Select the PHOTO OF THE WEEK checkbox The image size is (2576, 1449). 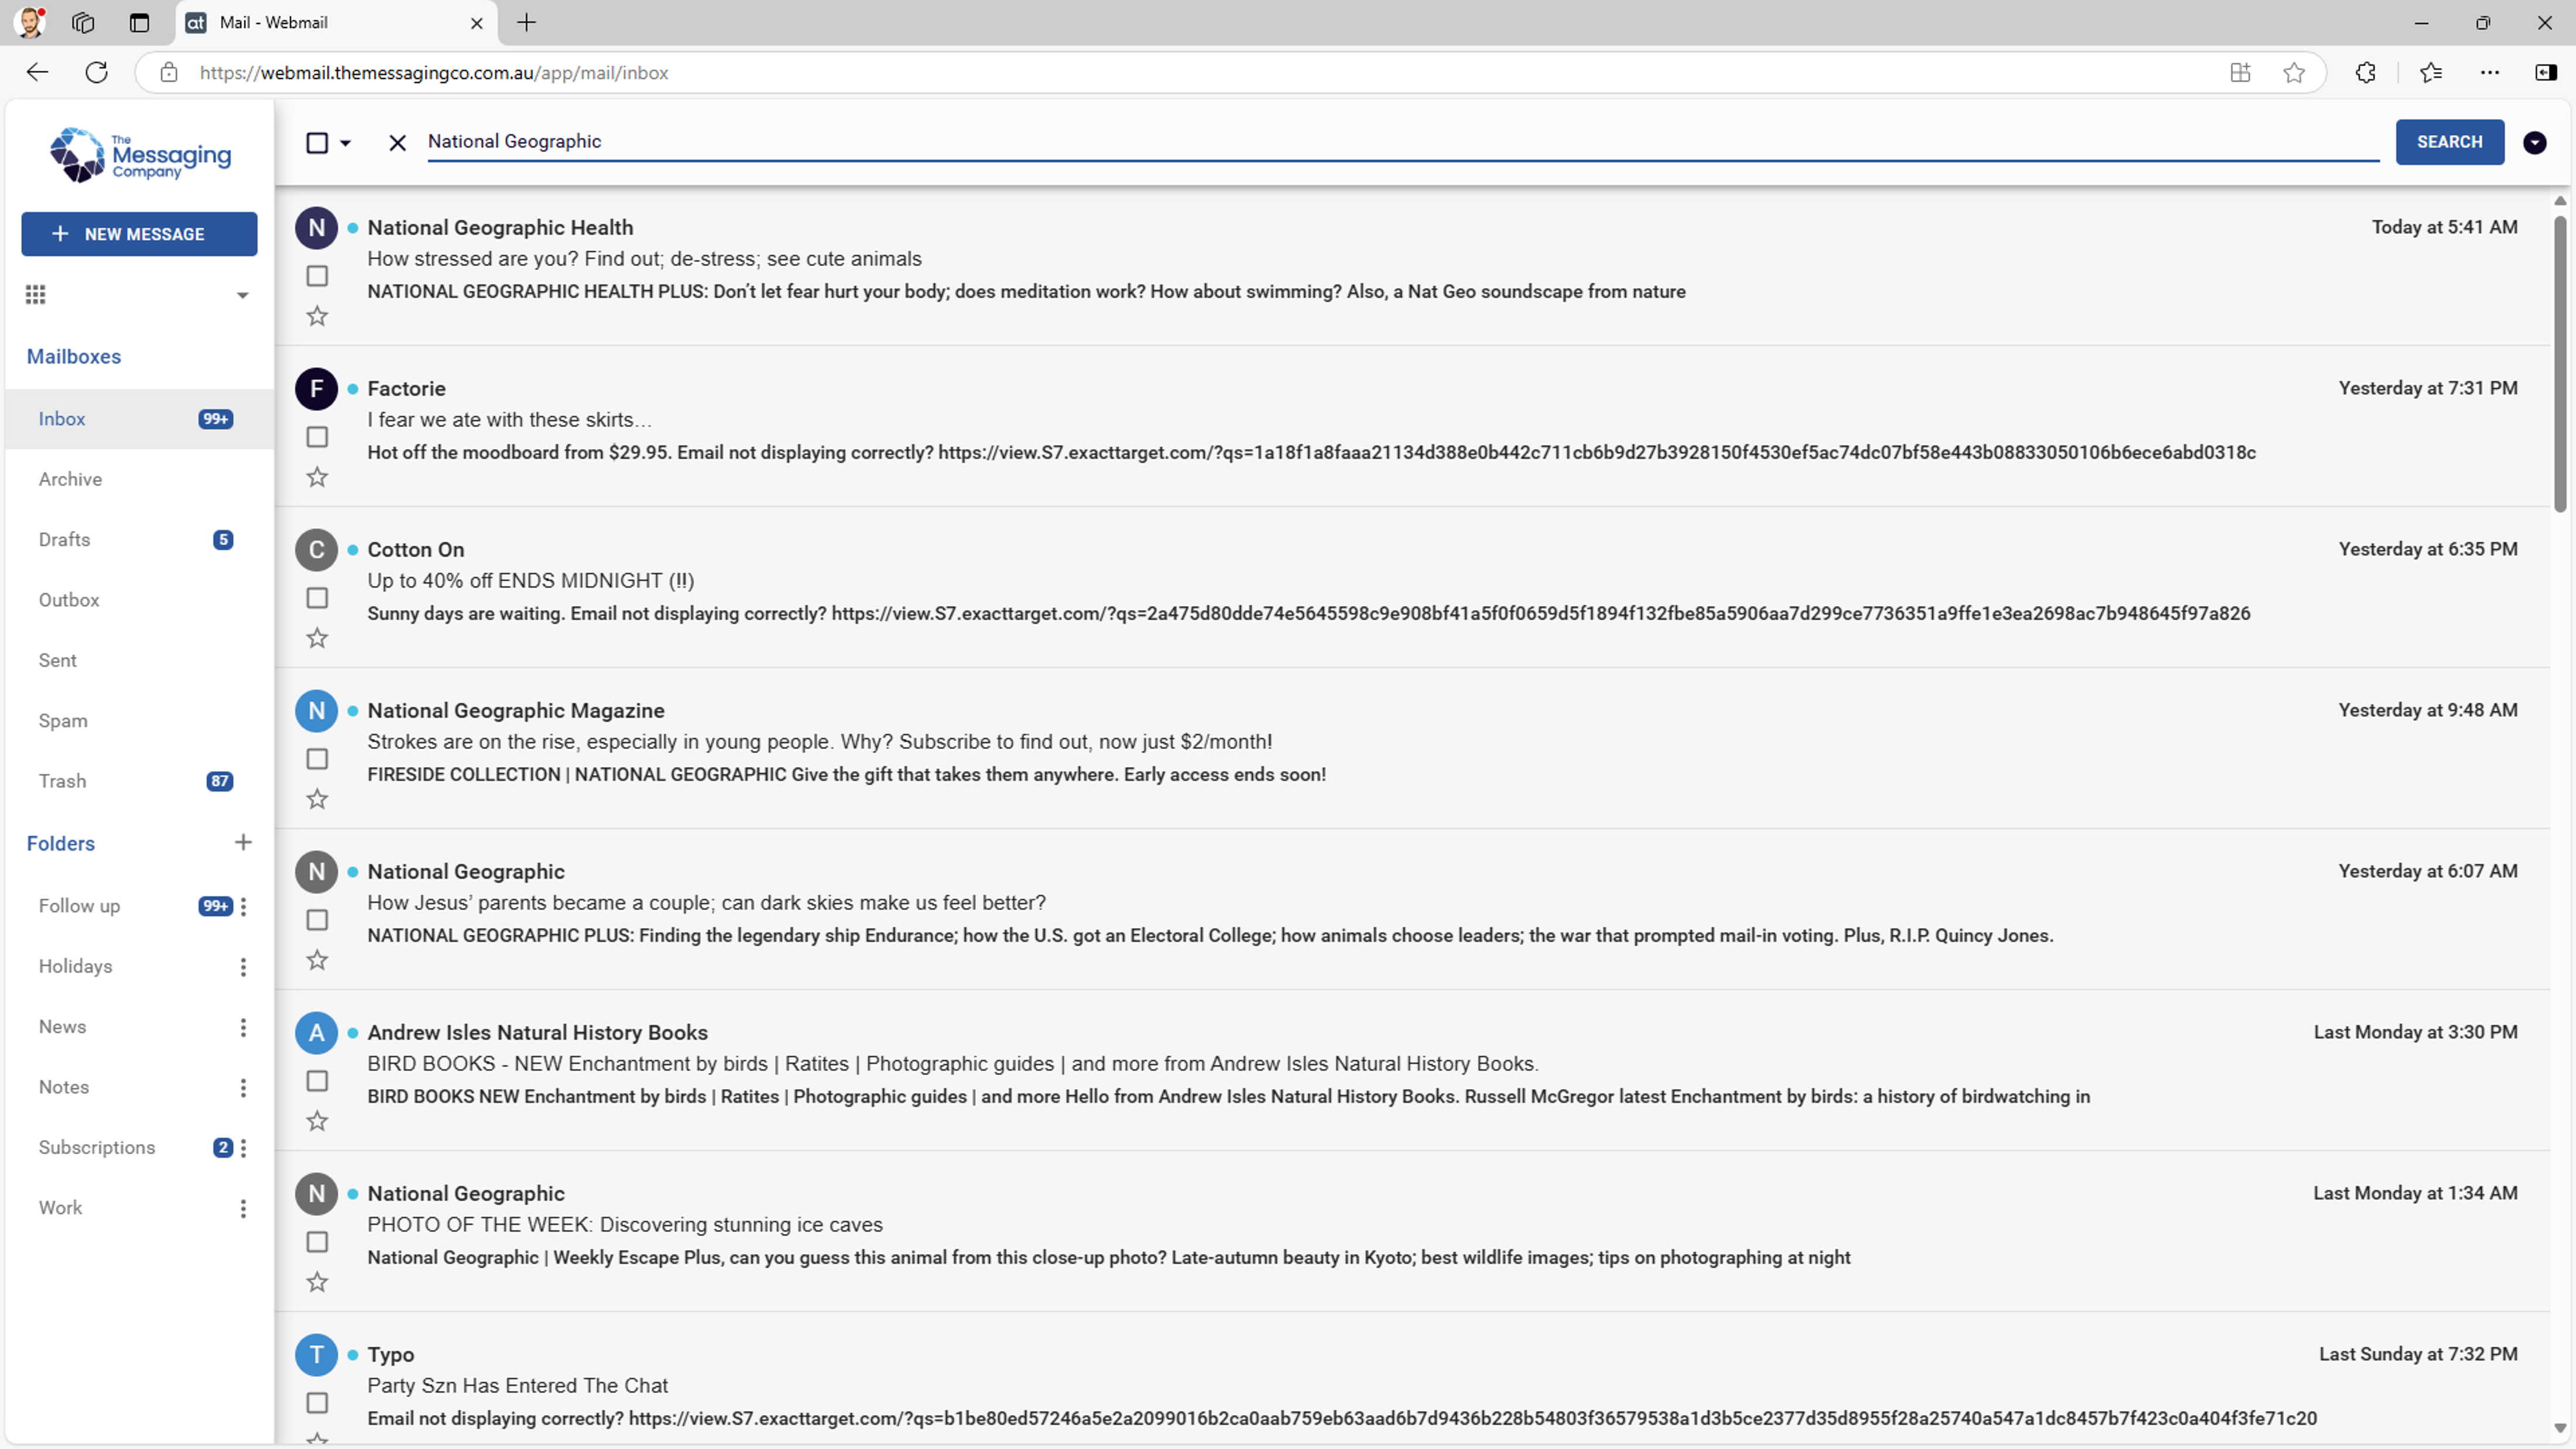point(317,1242)
